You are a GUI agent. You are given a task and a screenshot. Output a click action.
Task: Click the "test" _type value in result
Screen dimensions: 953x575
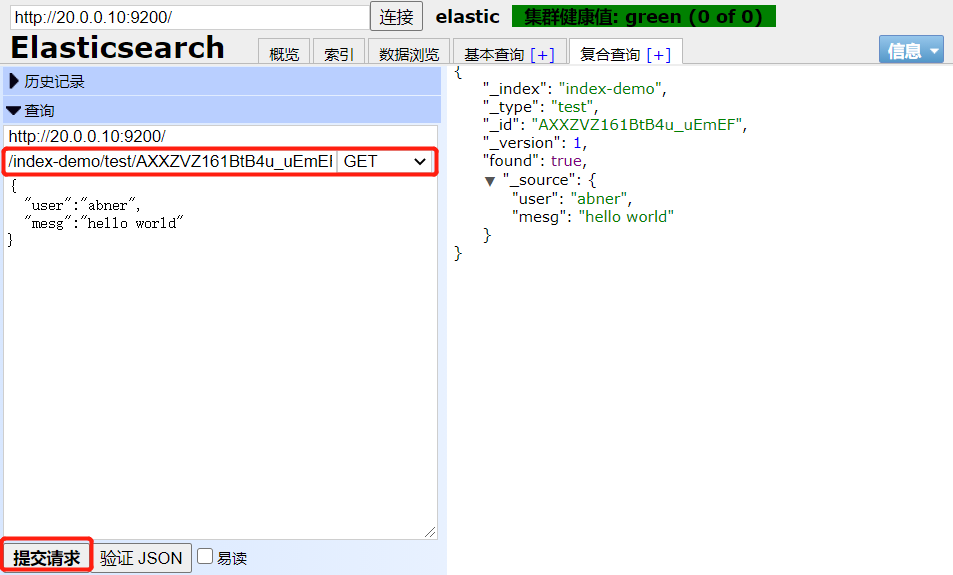pyautogui.click(x=572, y=107)
